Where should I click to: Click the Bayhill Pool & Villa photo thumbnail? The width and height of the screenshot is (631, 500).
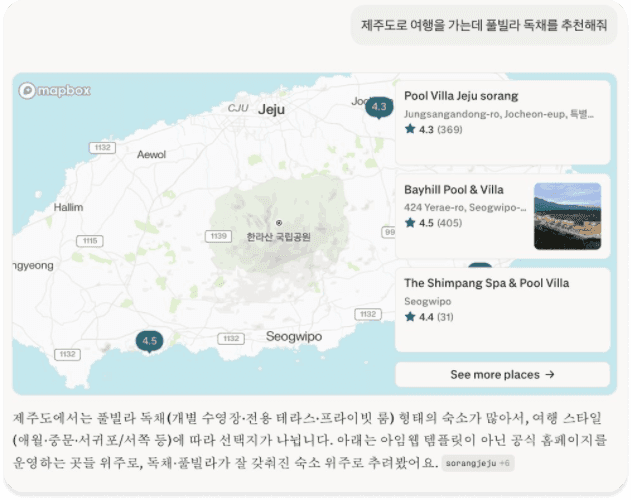(567, 216)
